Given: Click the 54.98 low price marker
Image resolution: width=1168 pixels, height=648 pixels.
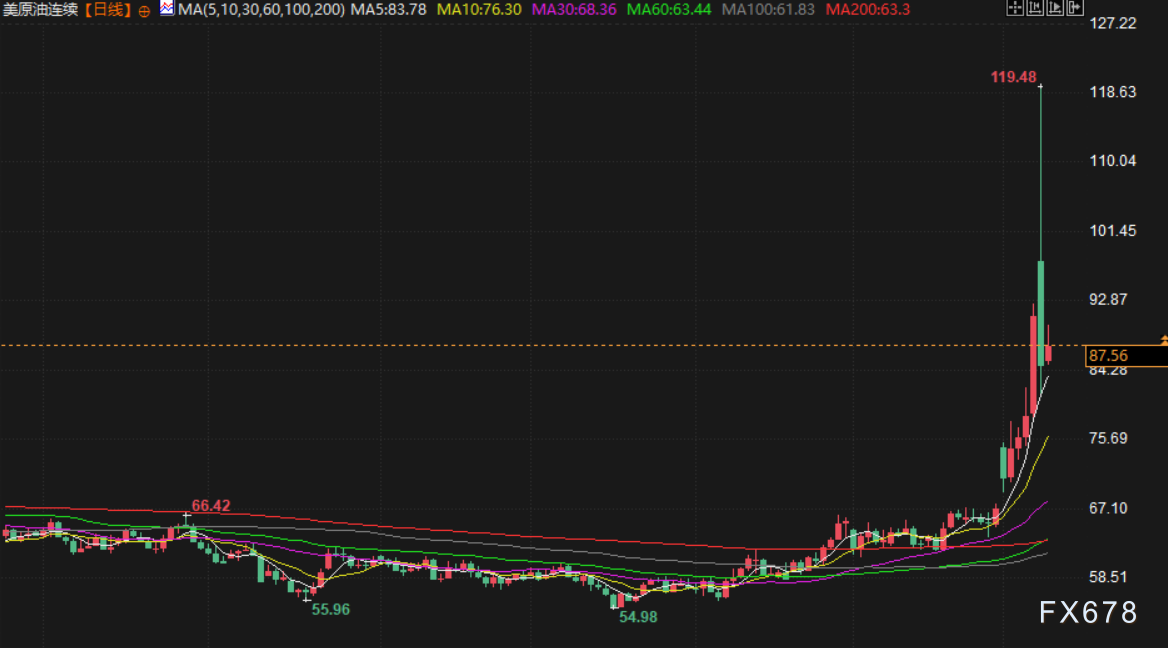Looking at the screenshot, I should (x=638, y=617).
